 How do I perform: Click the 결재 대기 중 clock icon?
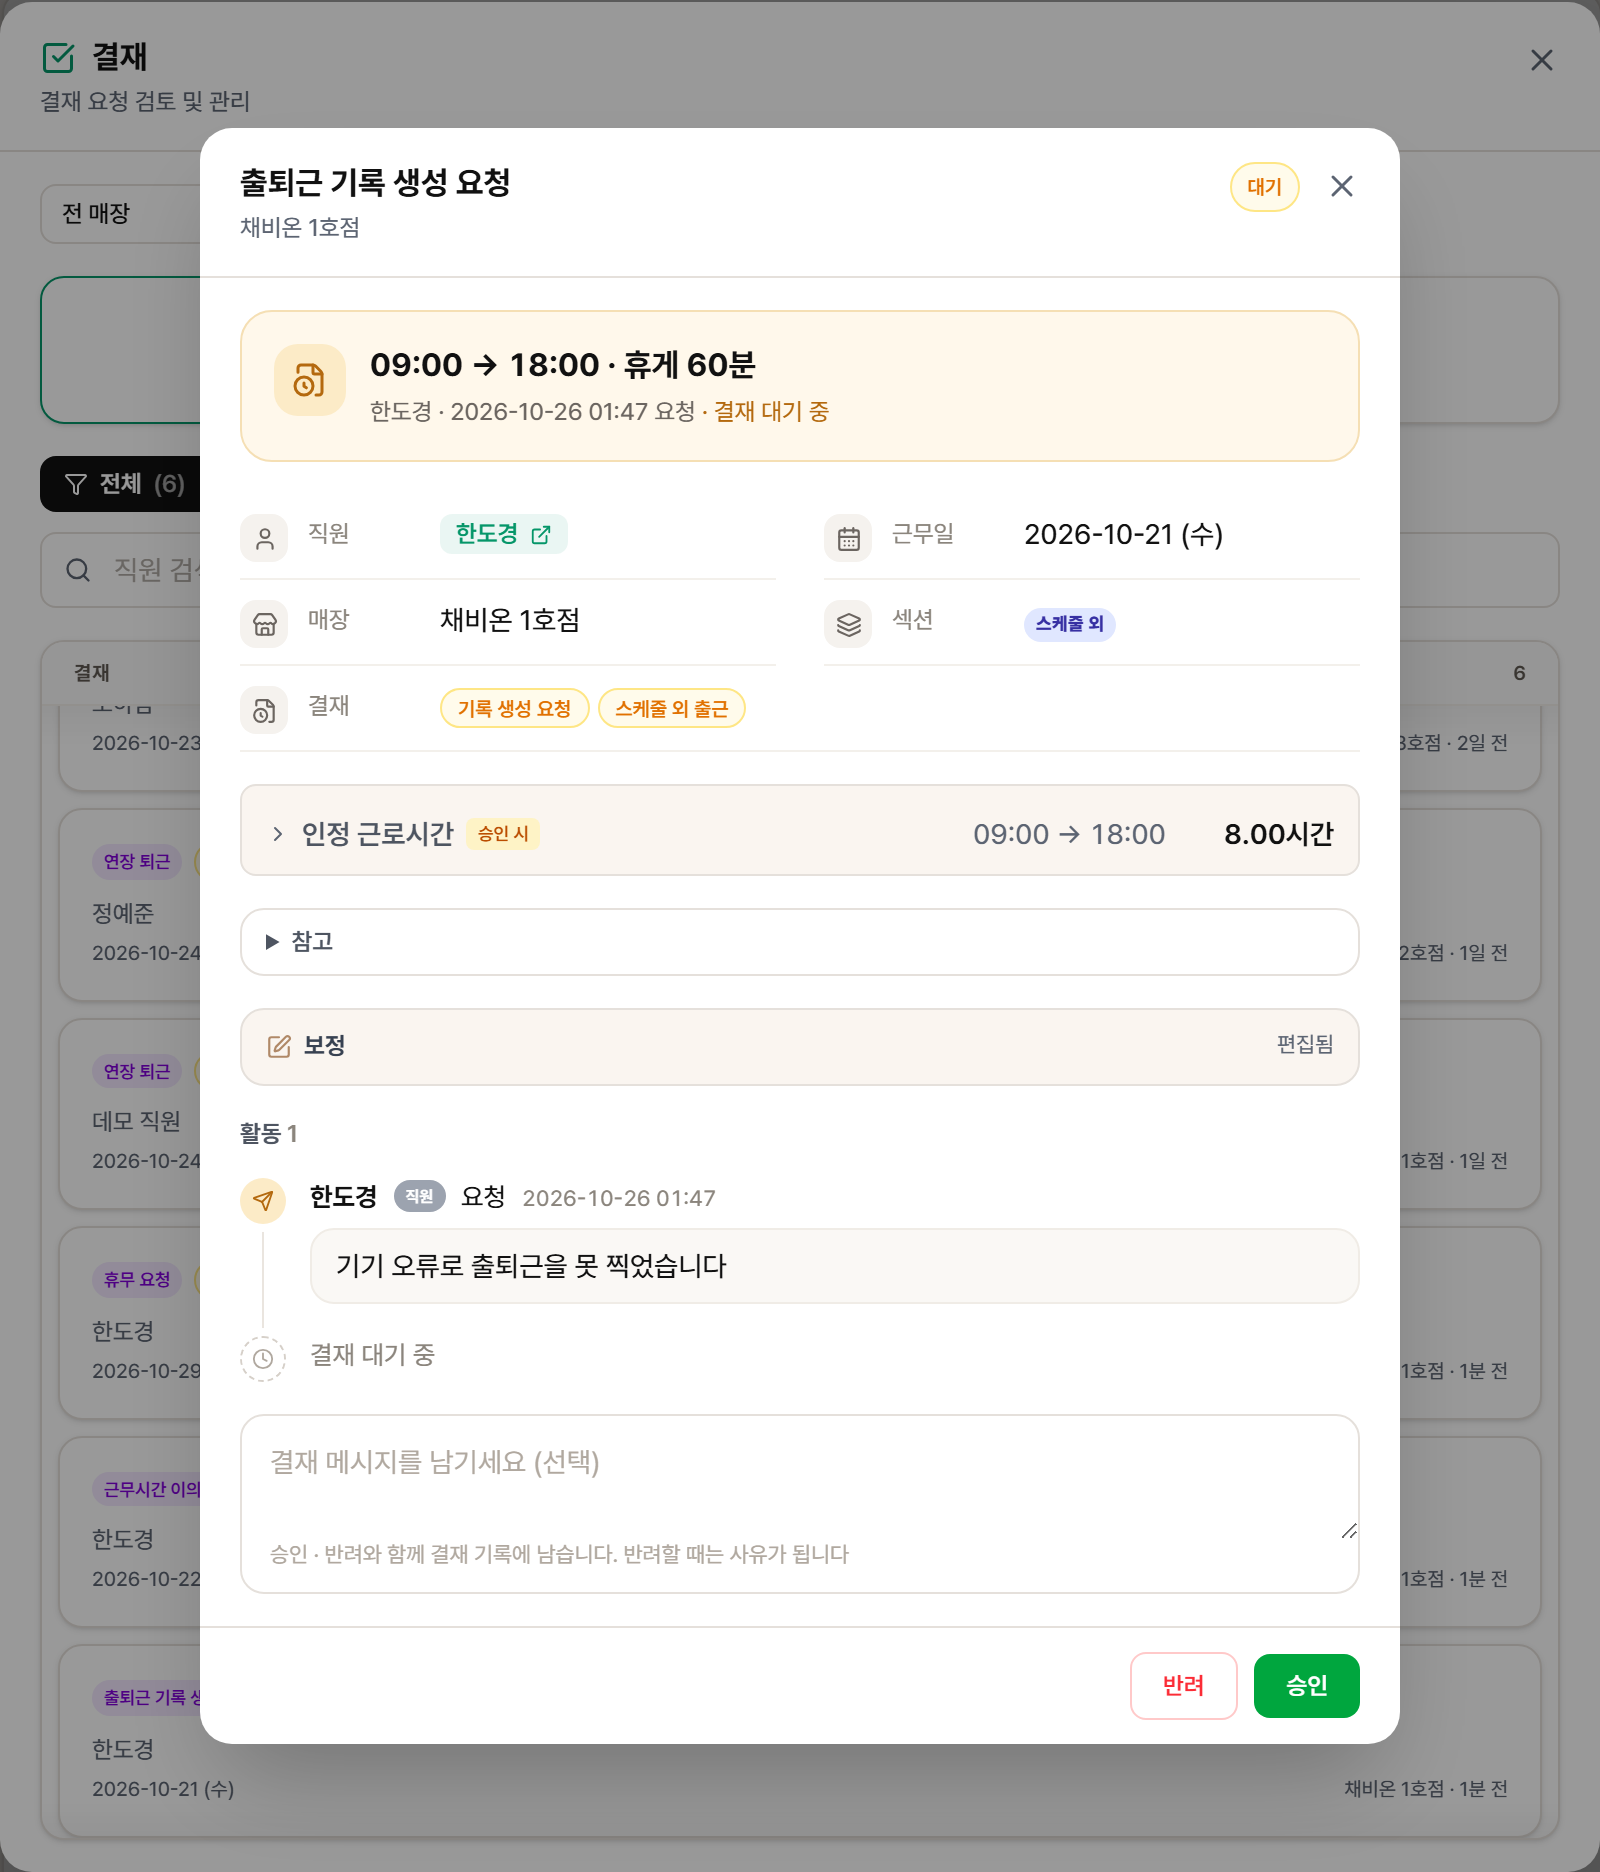(263, 1359)
